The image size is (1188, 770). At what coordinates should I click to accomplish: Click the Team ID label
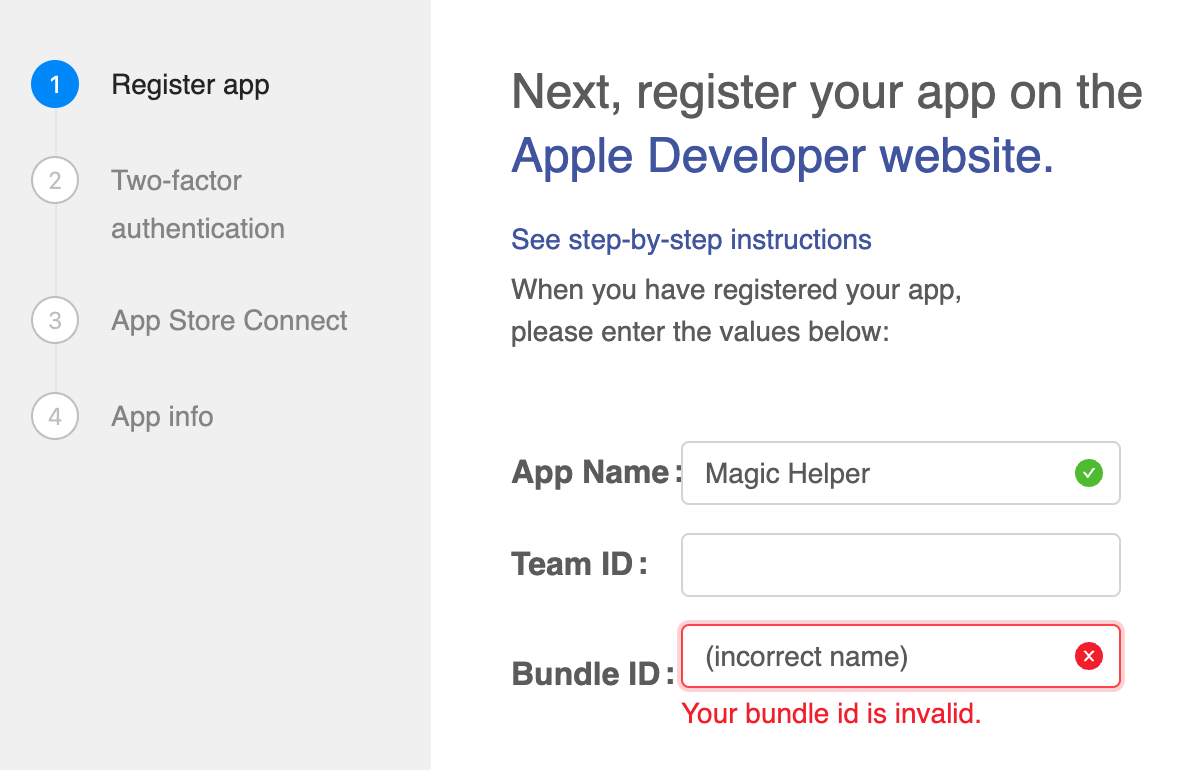(580, 564)
